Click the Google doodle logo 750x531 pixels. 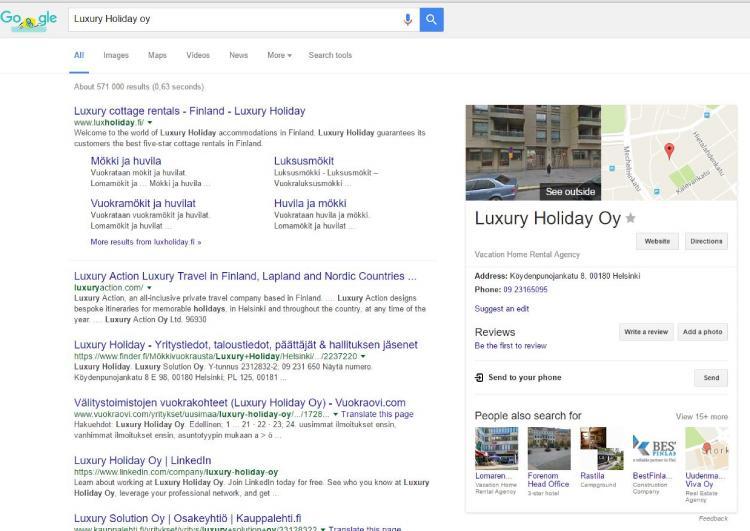[28, 20]
